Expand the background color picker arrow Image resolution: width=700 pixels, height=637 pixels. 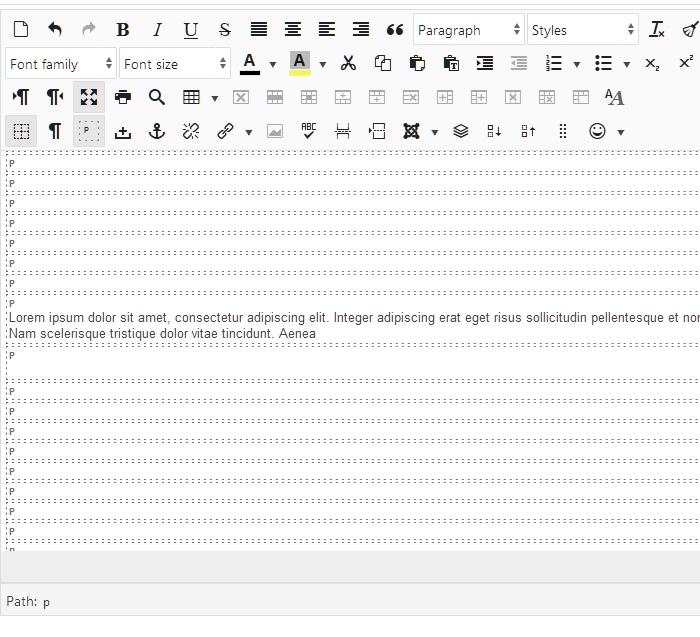323,64
